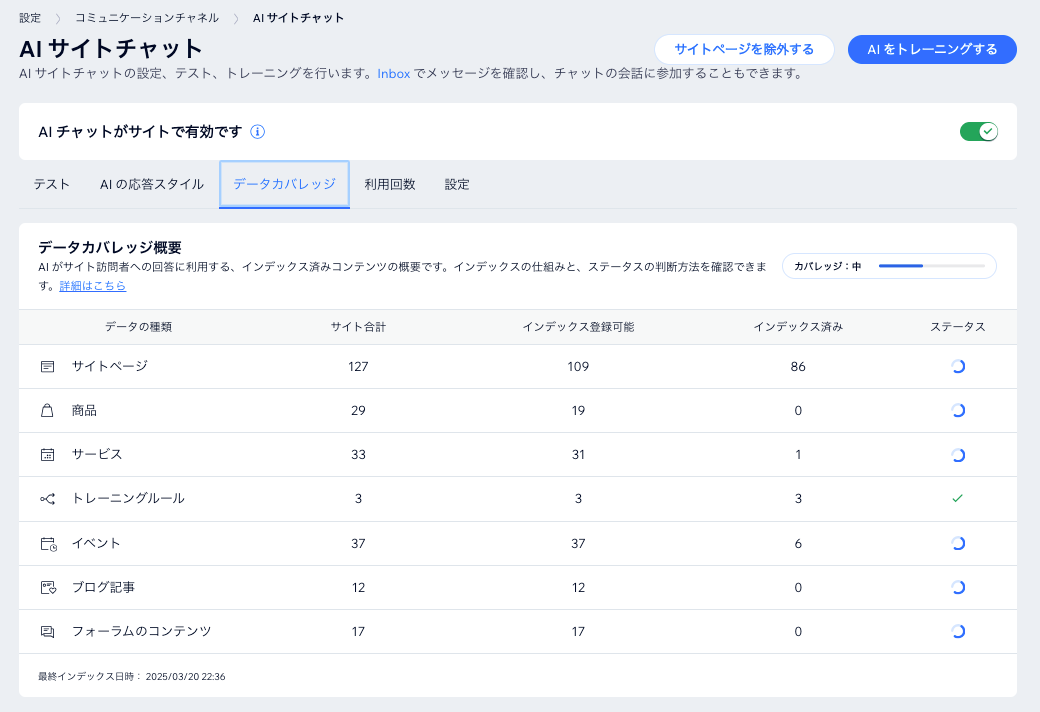The height and width of the screenshot is (712, 1040).
Task: Click the サイトページ page icon in the table
Action: pos(46,366)
